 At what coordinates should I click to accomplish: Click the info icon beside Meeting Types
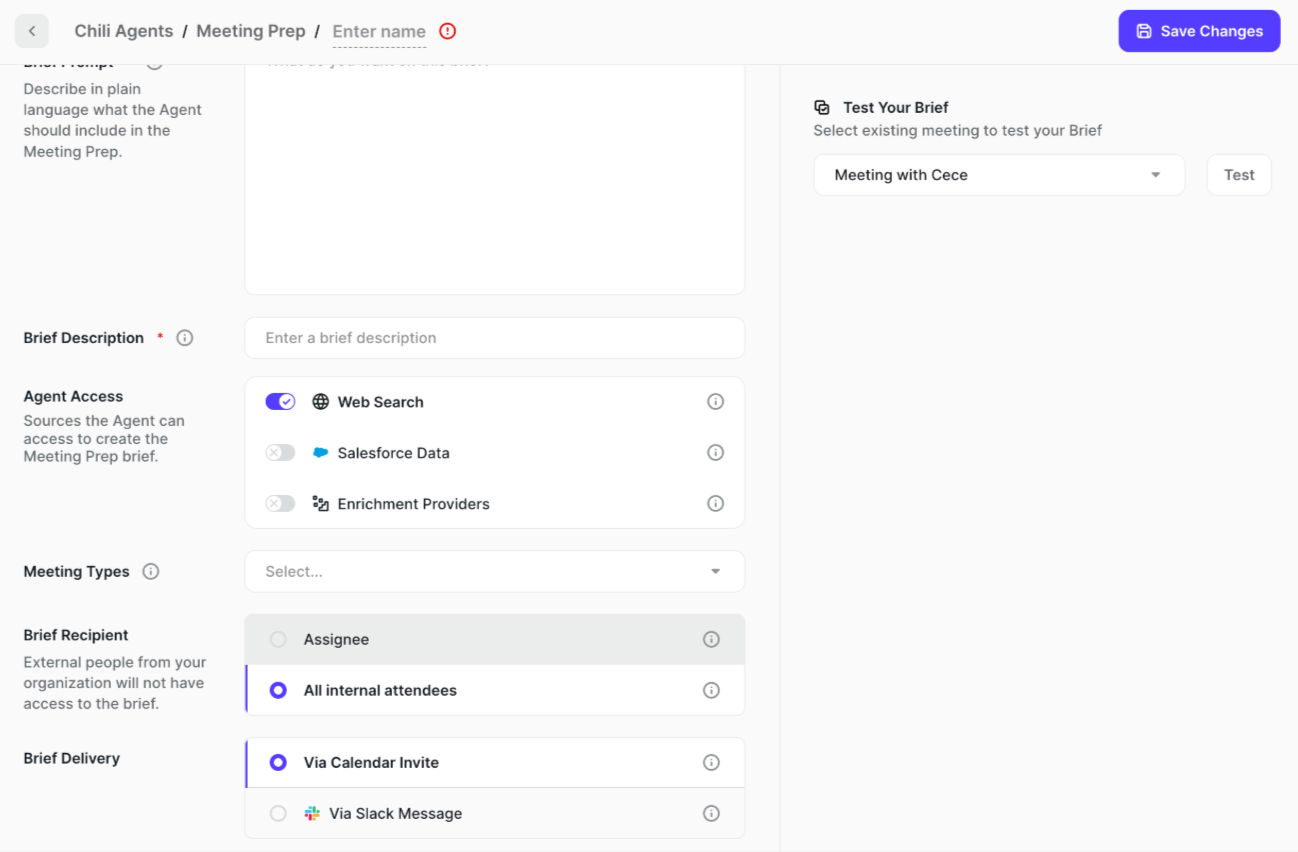click(x=151, y=572)
